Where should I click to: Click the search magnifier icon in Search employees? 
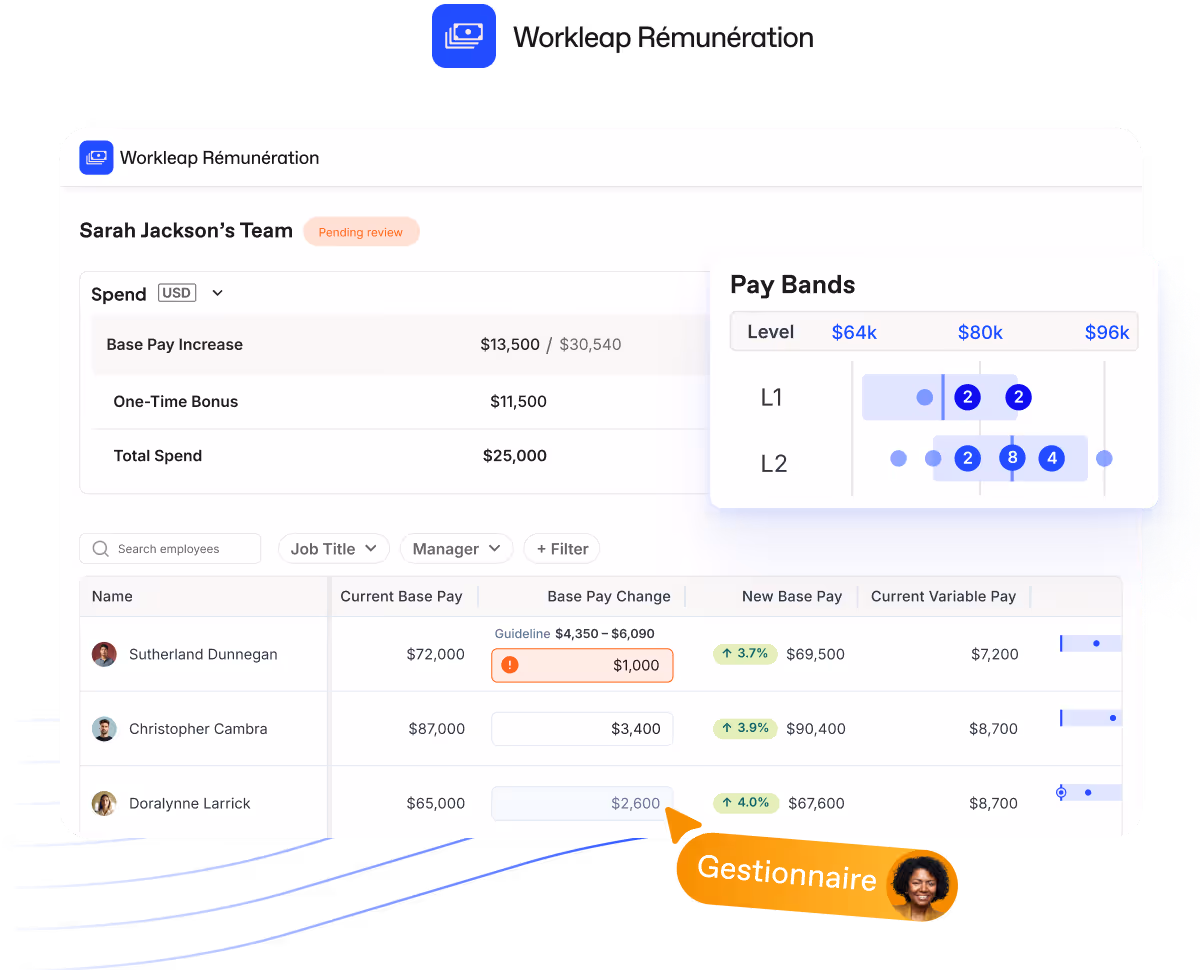[100, 549]
